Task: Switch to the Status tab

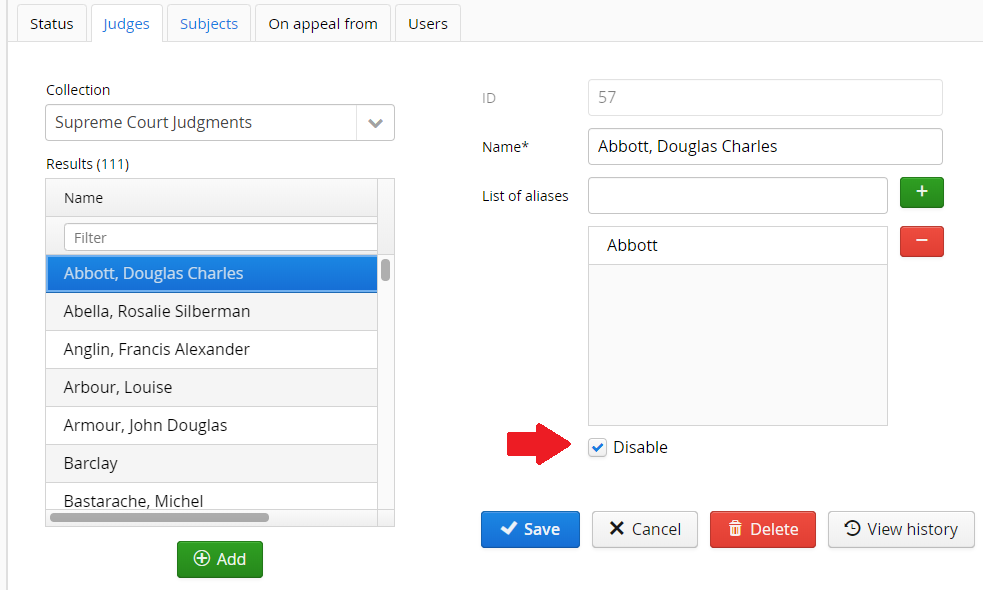Action: [x=51, y=24]
